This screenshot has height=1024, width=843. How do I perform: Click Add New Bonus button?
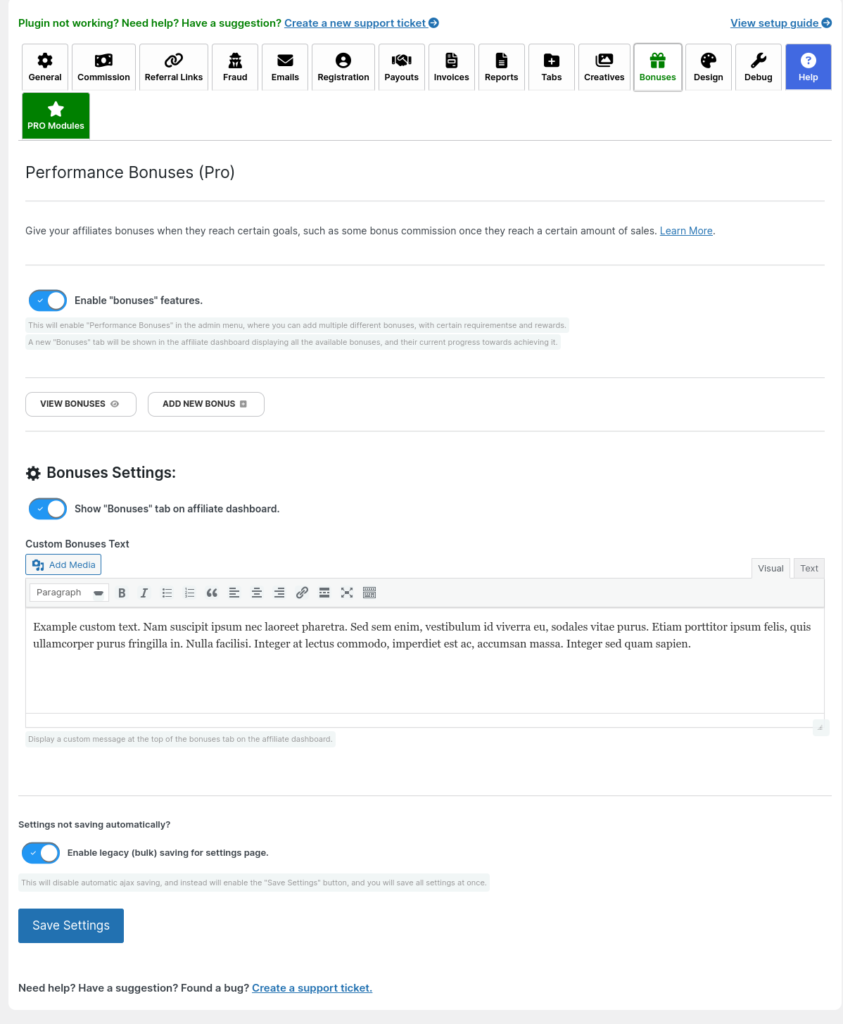pos(206,404)
